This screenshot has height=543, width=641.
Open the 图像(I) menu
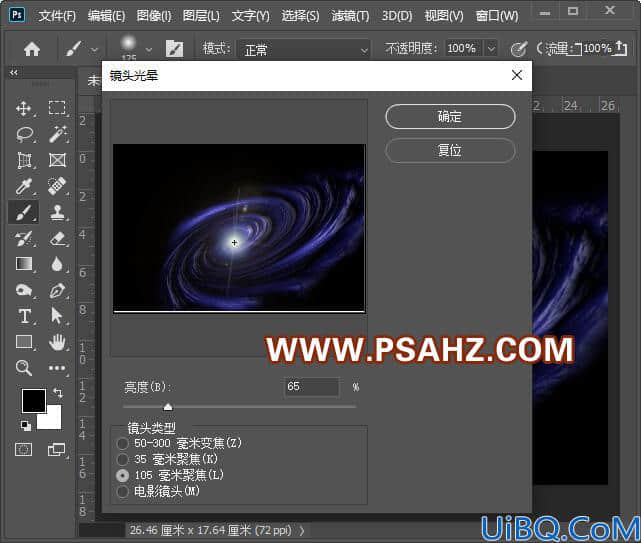click(x=154, y=16)
